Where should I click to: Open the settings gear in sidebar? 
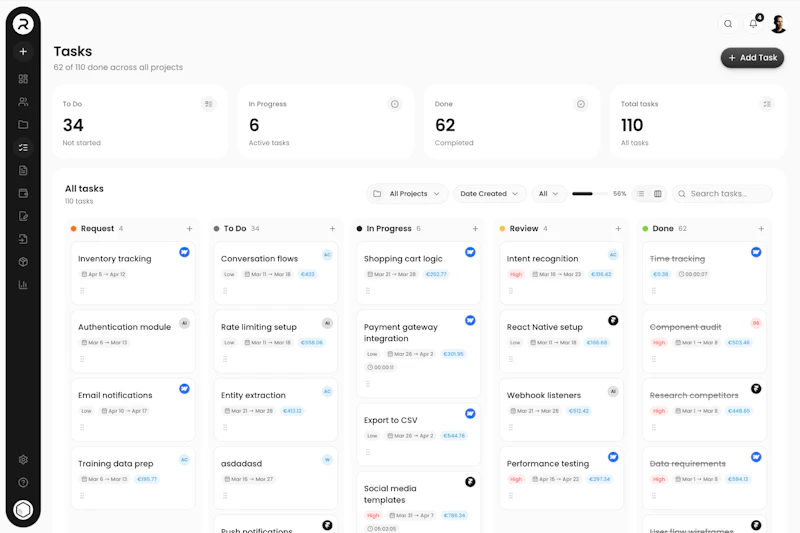point(23,460)
